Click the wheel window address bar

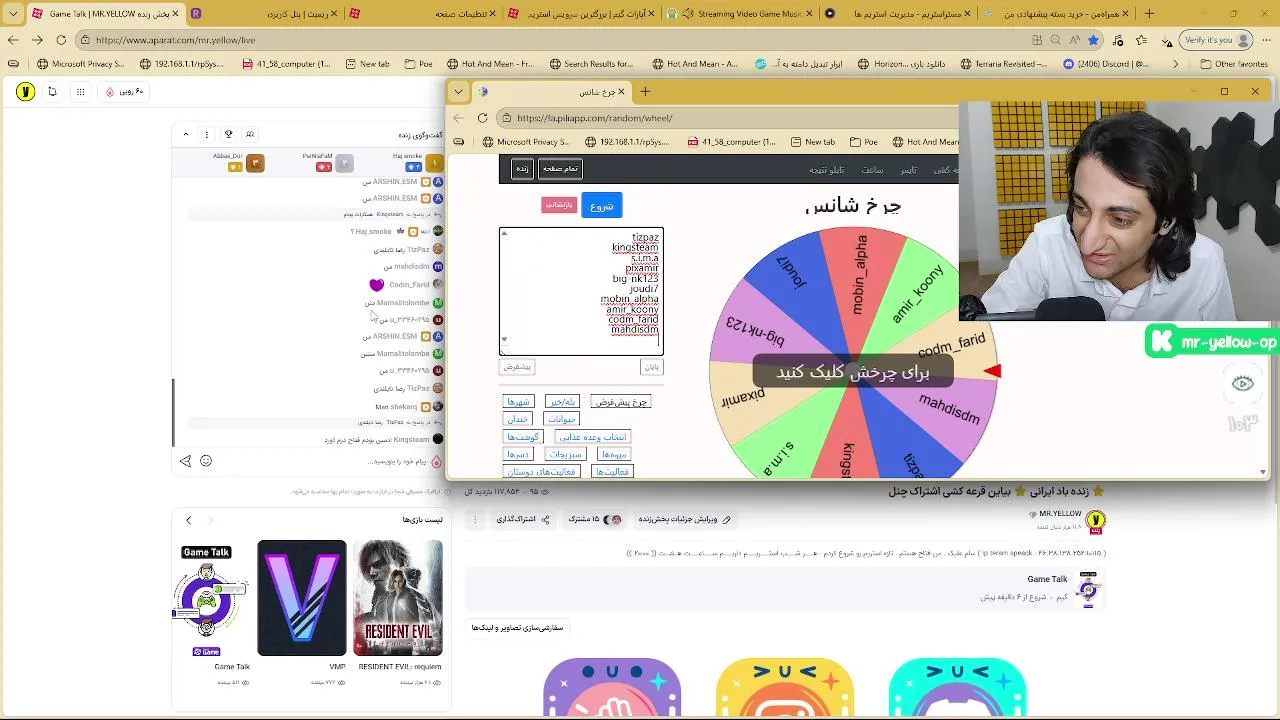pos(730,118)
